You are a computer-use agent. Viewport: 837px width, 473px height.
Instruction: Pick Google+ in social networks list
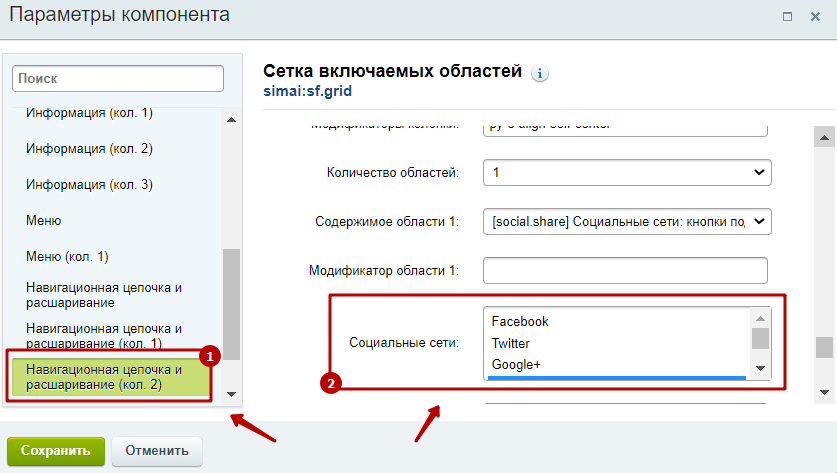coord(516,364)
